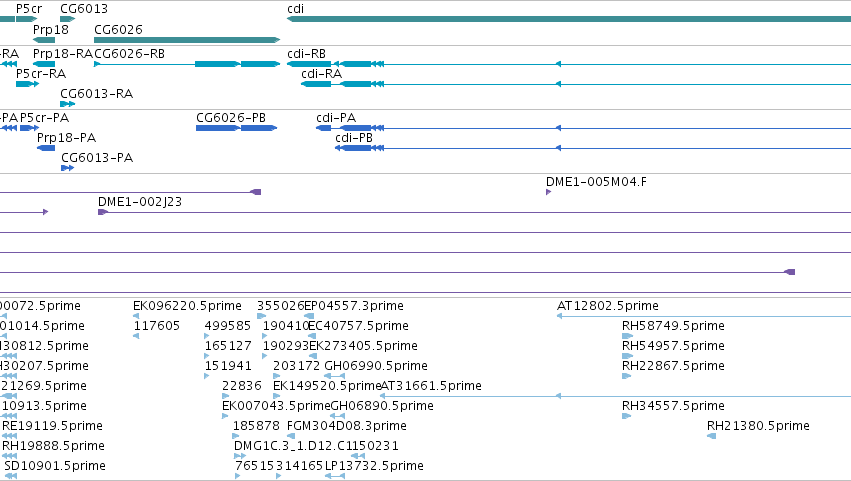Select EST RH54957.5prime
This screenshot has height=481, width=851.
pos(674,346)
